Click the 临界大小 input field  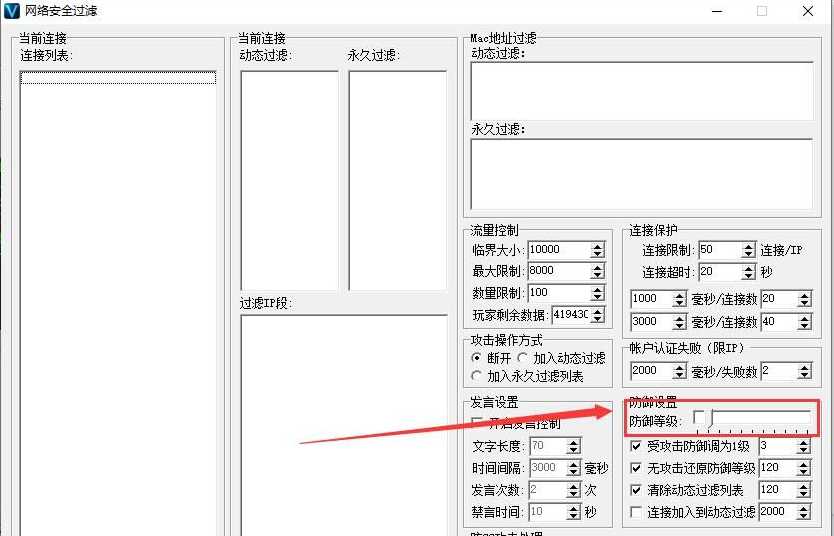click(560, 249)
